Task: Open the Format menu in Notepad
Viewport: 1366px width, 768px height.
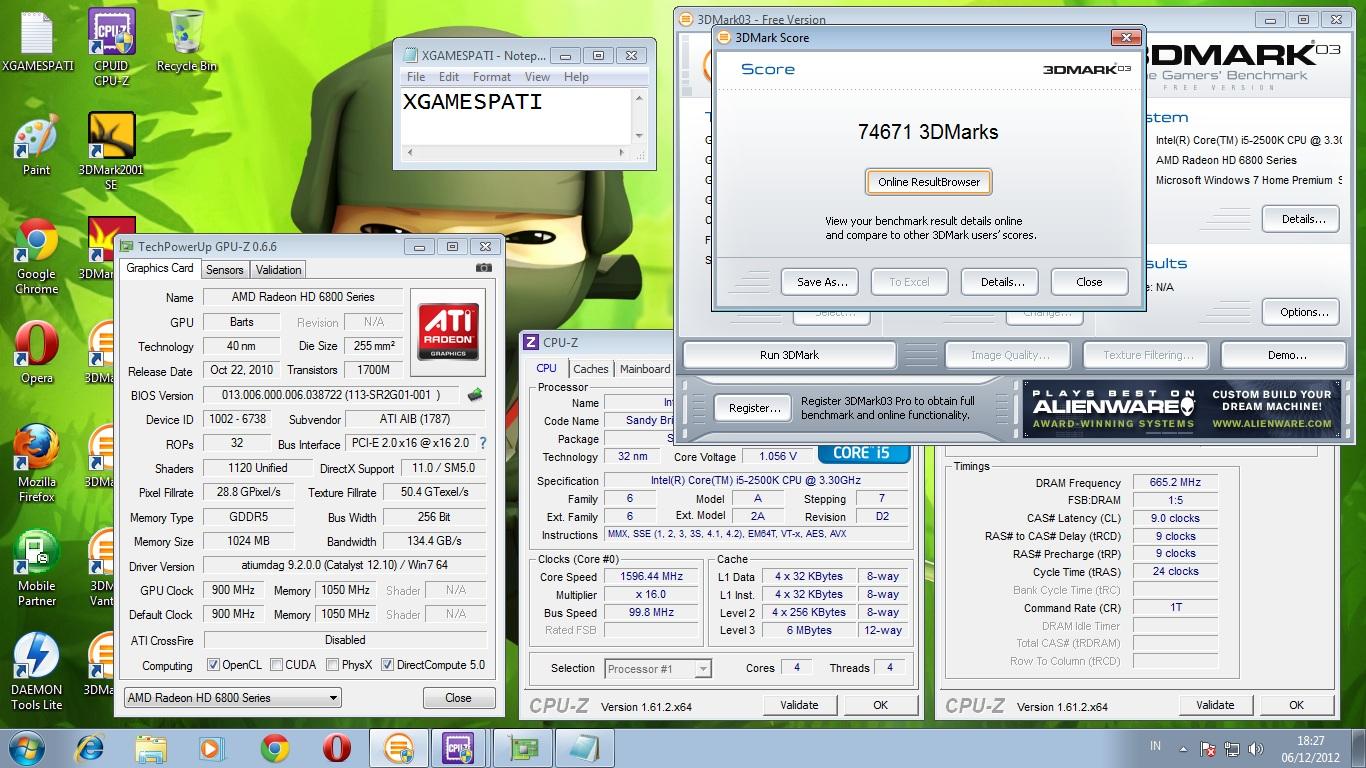Action: (492, 77)
